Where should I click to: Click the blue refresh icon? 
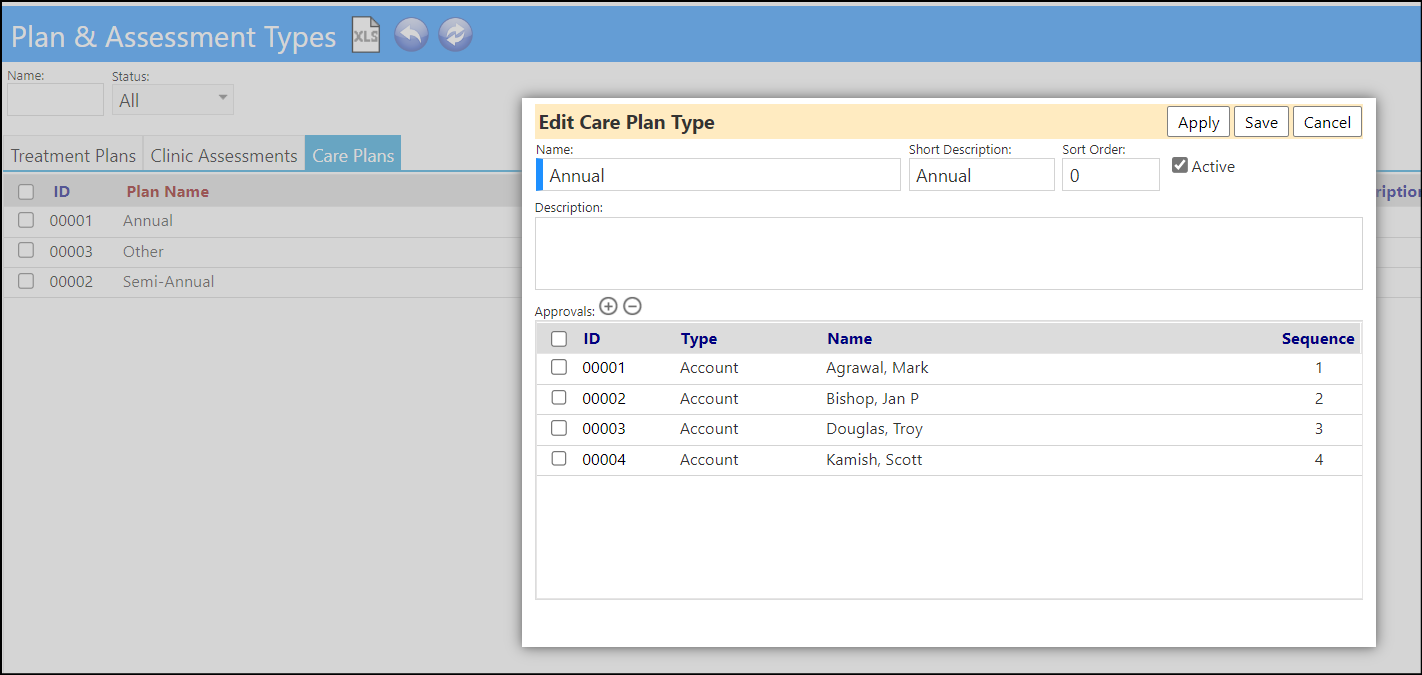(455, 35)
